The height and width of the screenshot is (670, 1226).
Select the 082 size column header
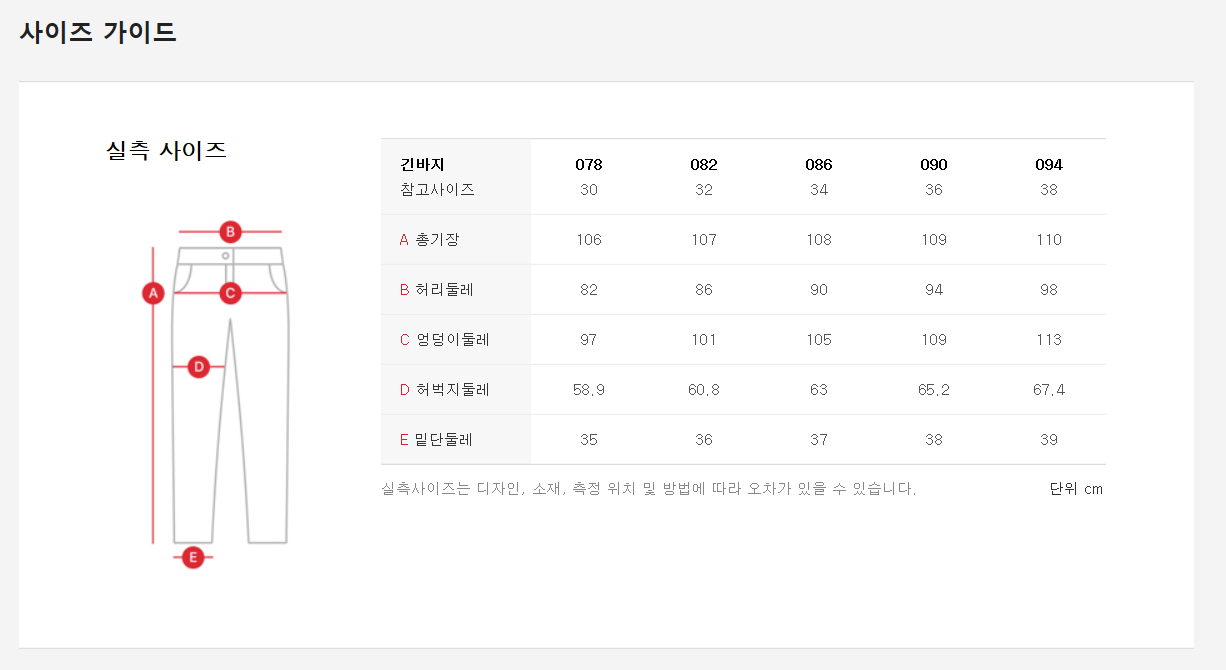[x=704, y=165]
